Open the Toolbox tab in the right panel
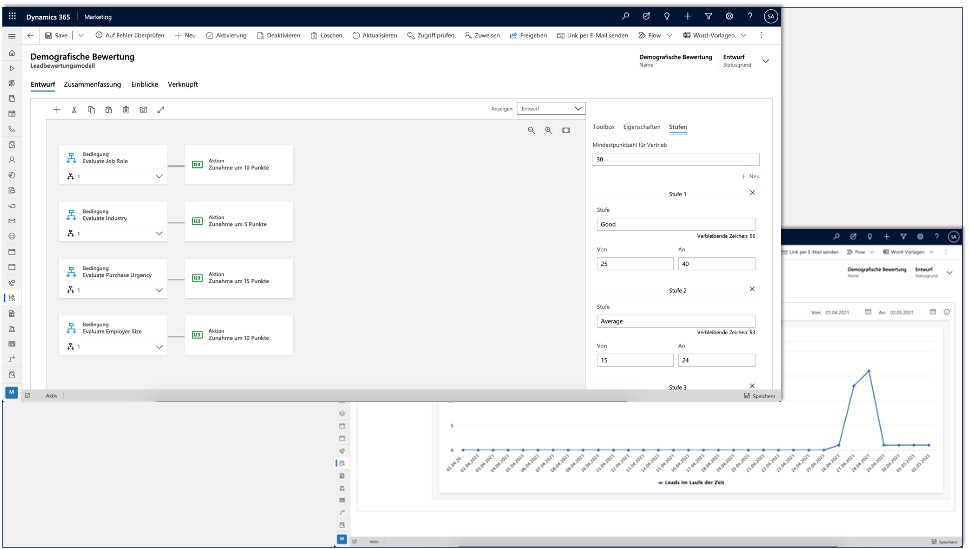The height and width of the screenshot is (549, 969). [604, 127]
